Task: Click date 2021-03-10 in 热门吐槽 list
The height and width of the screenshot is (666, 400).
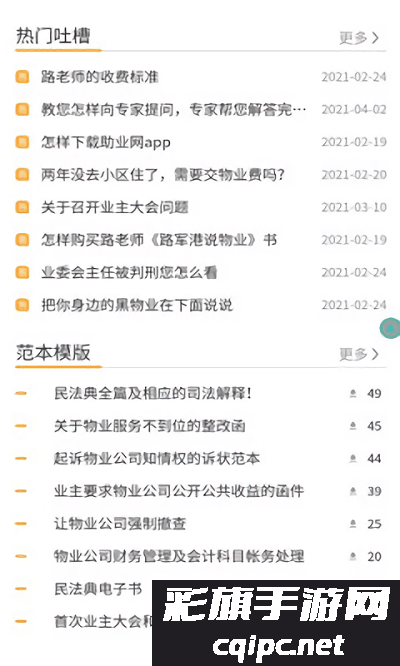Action: (x=354, y=207)
